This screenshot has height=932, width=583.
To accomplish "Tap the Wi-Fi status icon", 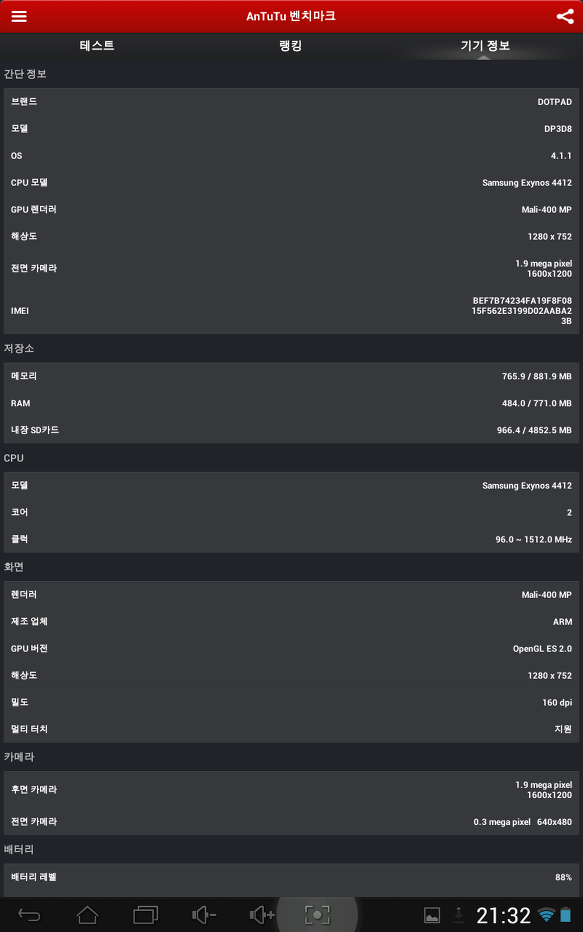I will pos(546,915).
